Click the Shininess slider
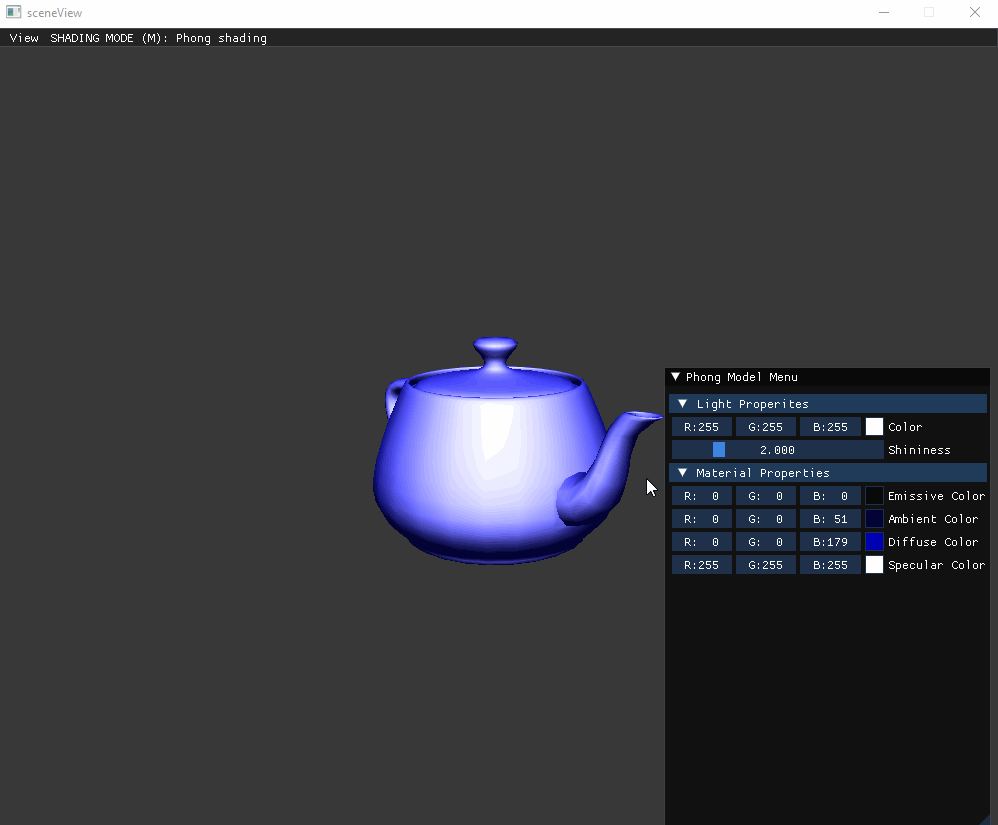 [x=777, y=450]
